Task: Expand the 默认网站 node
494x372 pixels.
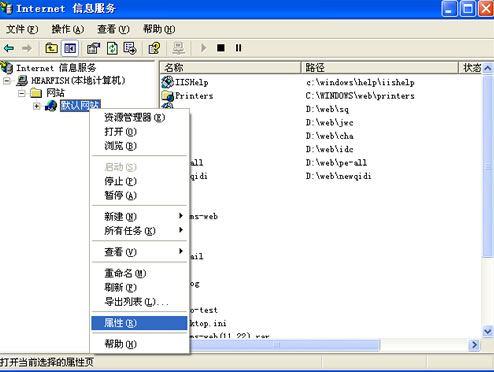Action: (x=37, y=106)
